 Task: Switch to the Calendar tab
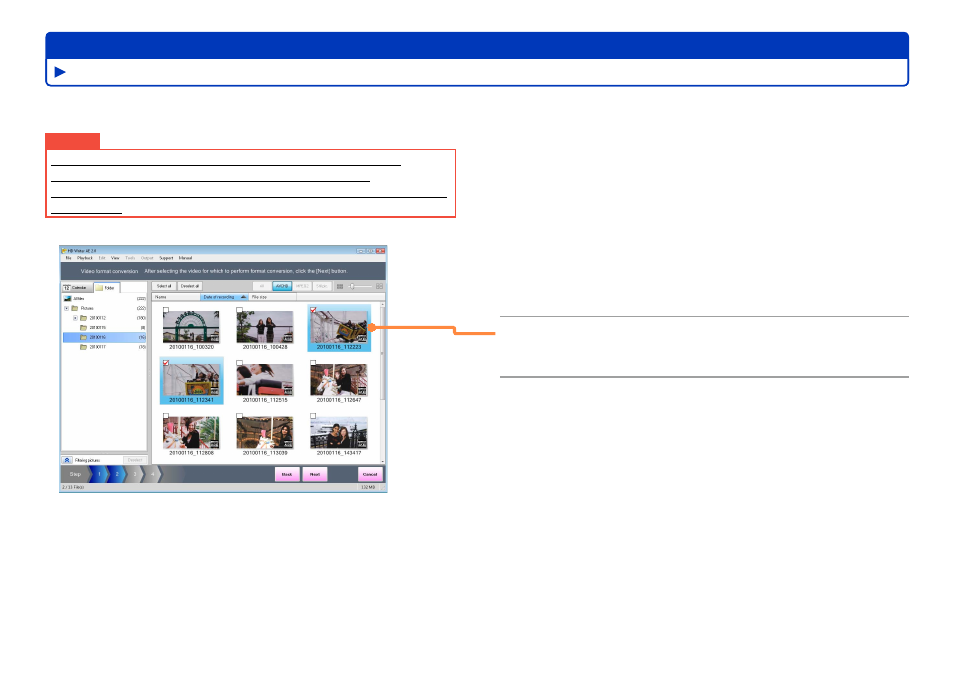77,287
